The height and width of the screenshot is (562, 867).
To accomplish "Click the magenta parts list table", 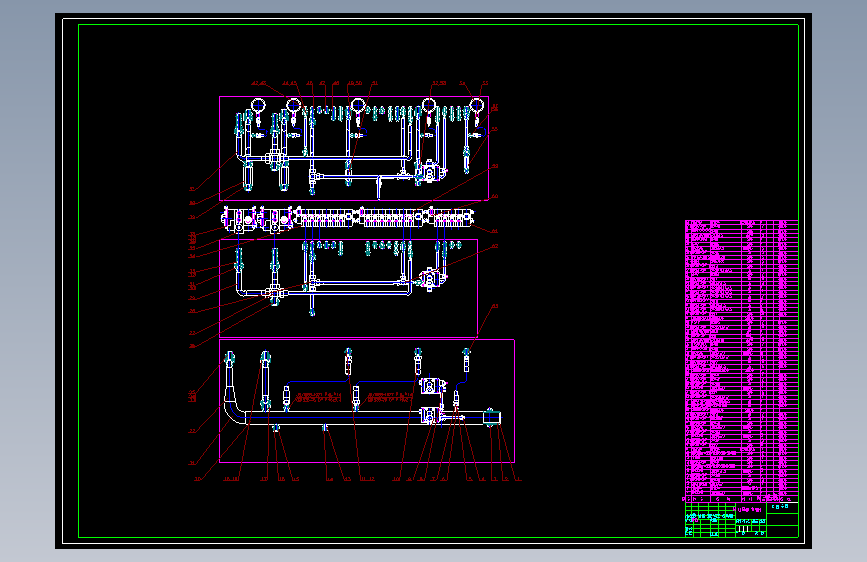I will point(741,361).
